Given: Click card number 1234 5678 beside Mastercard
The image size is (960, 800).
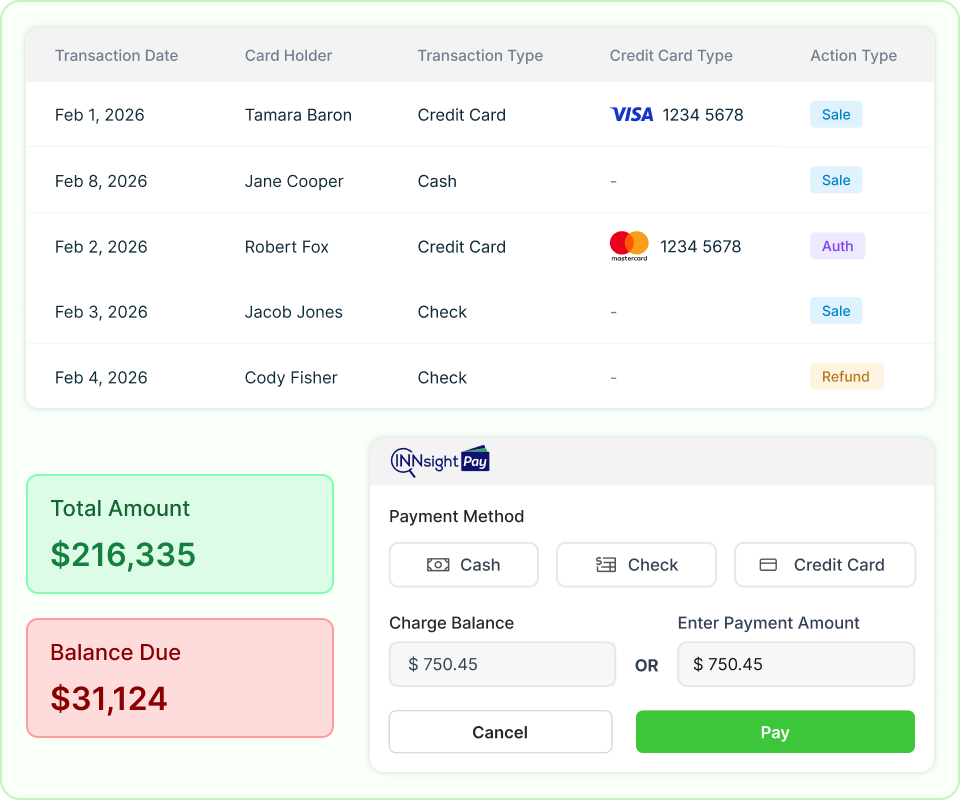Looking at the screenshot, I should pyautogui.click(x=700, y=246).
